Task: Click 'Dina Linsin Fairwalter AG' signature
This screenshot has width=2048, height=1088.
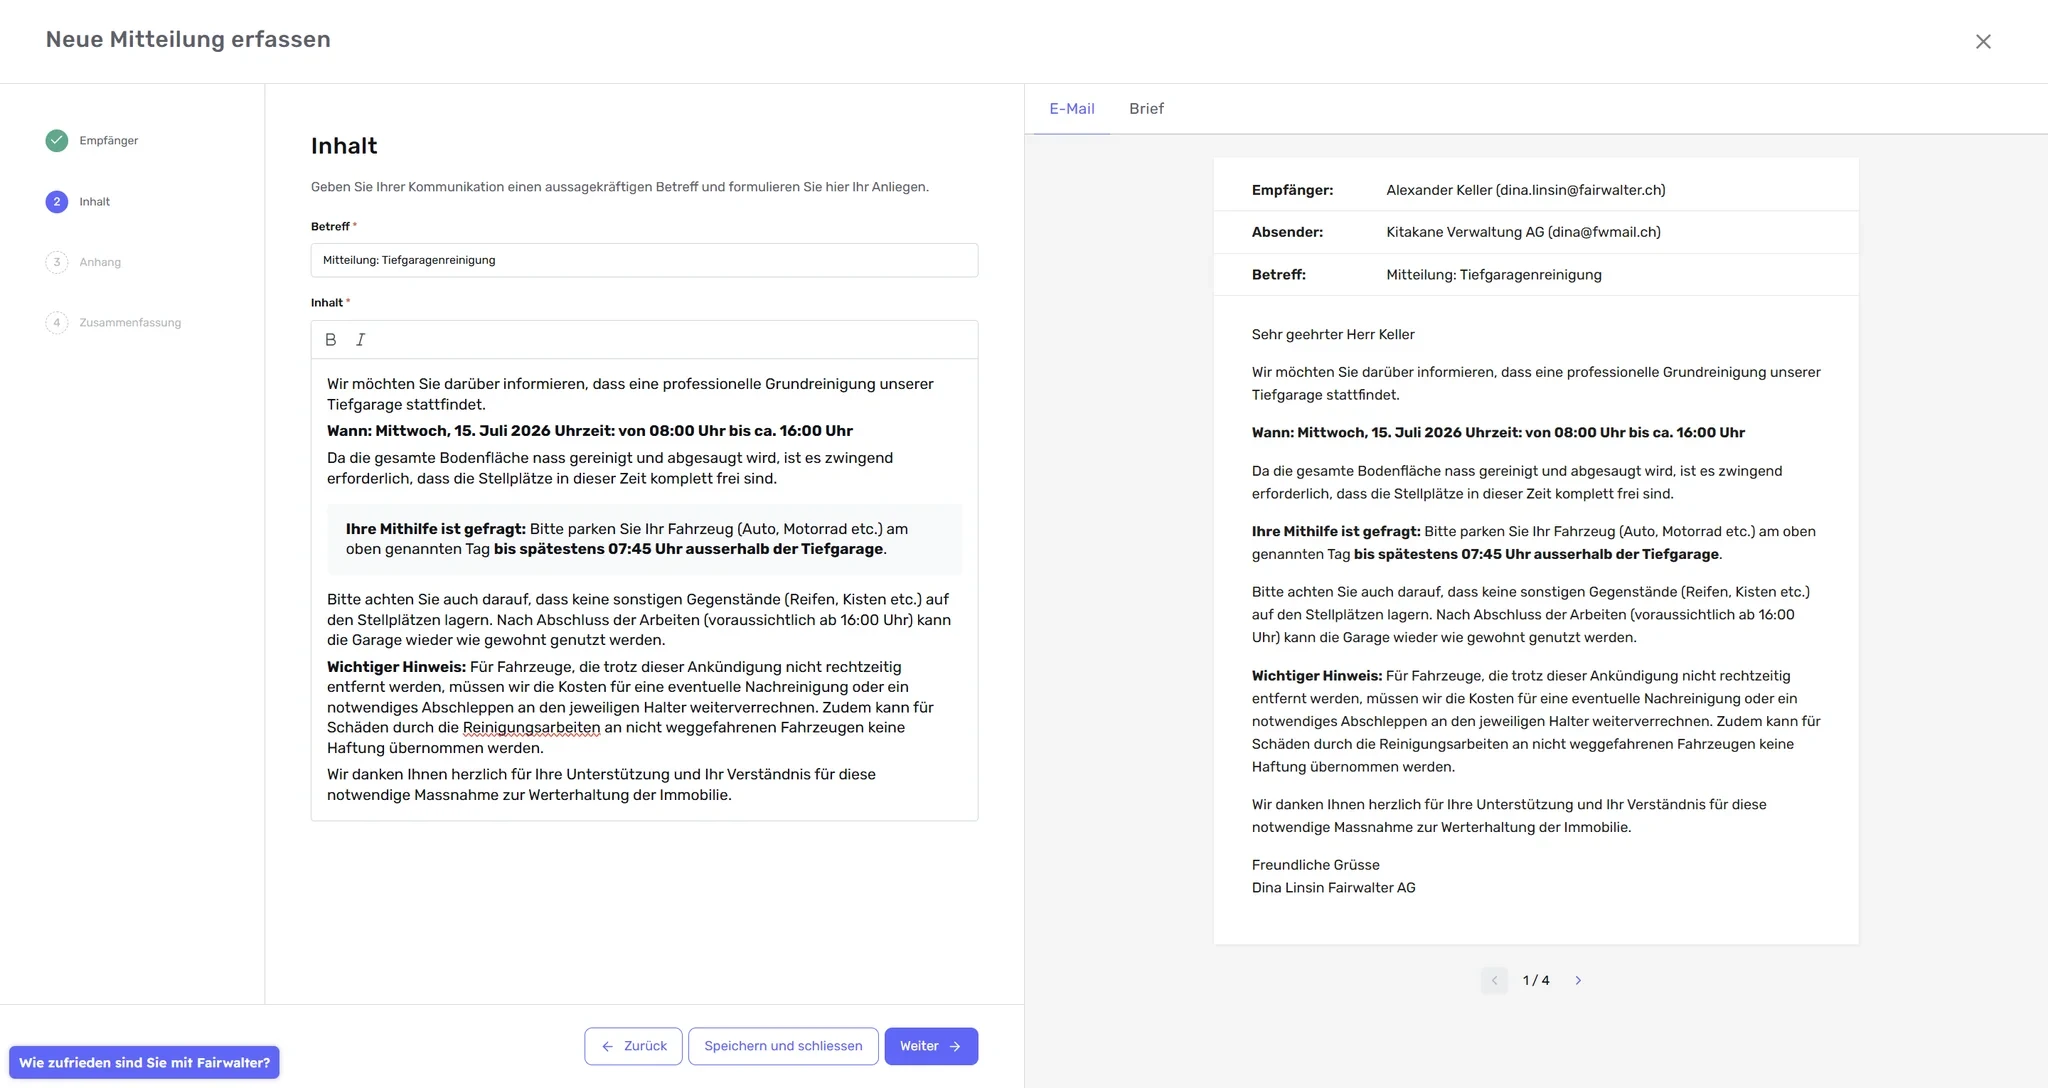Action: tap(1333, 888)
